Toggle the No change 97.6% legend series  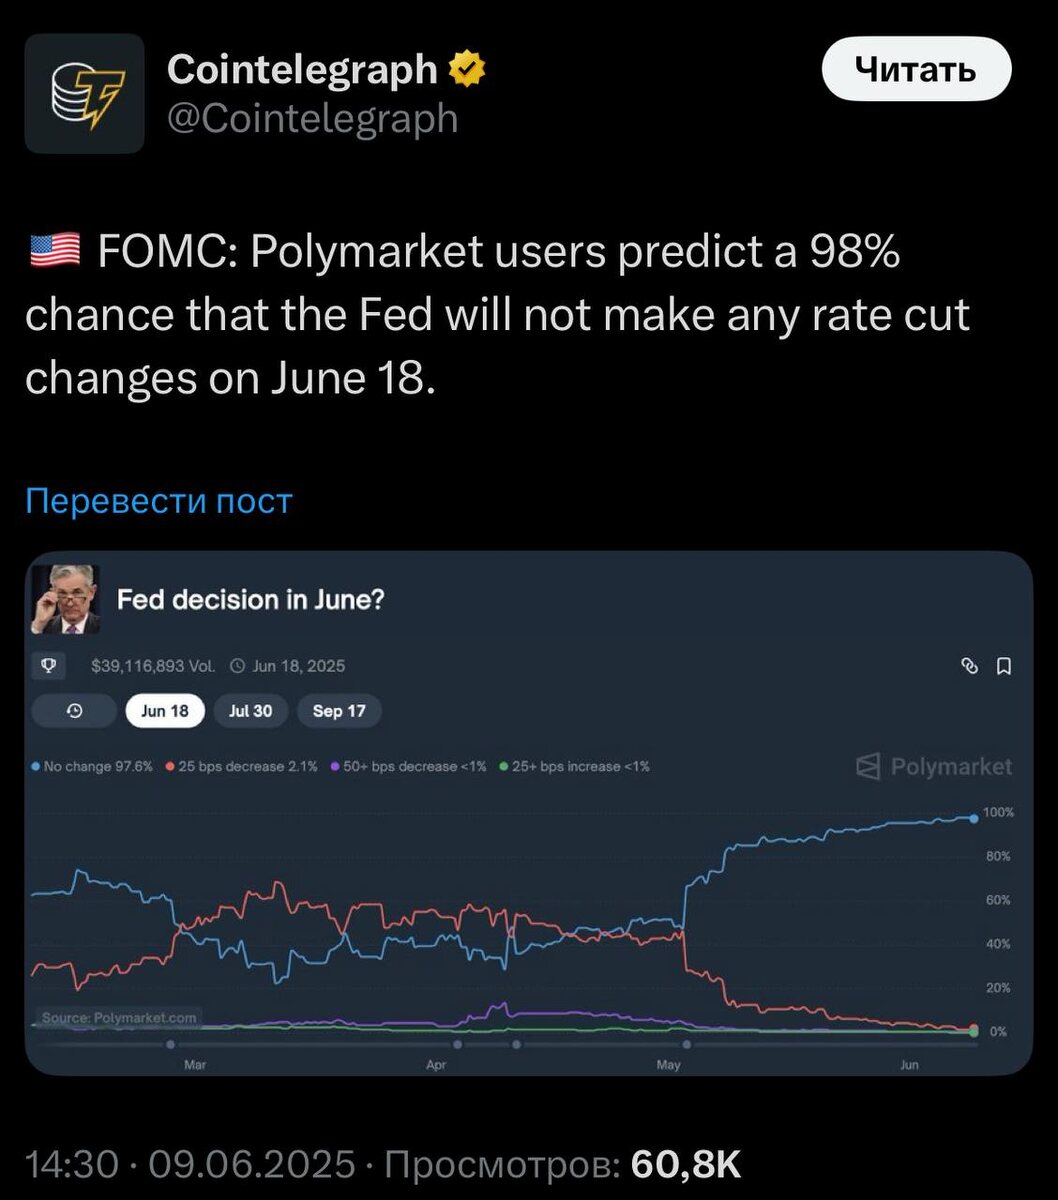[92, 767]
